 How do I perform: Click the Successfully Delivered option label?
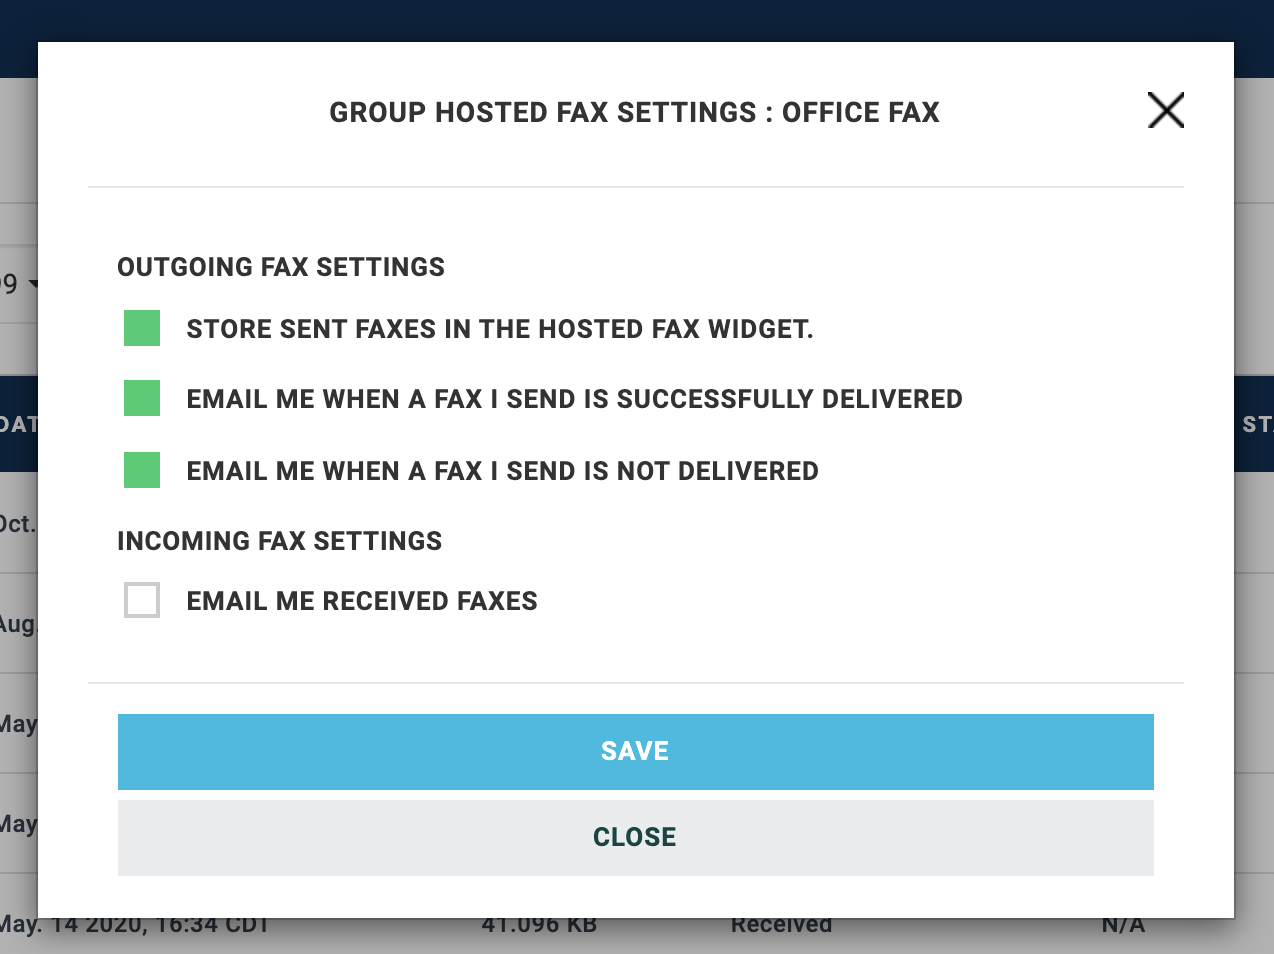[574, 399]
